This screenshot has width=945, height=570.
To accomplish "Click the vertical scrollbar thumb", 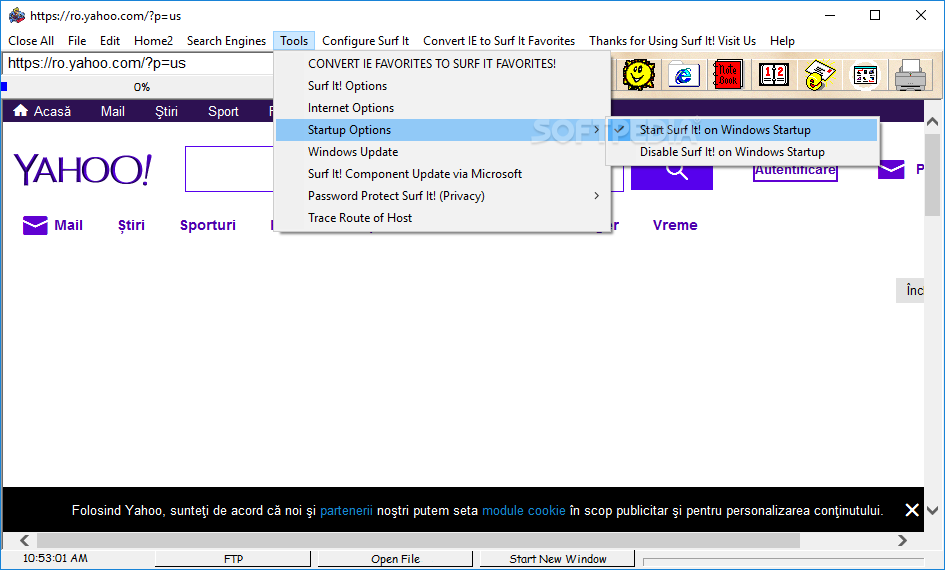I will click(932, 175).
